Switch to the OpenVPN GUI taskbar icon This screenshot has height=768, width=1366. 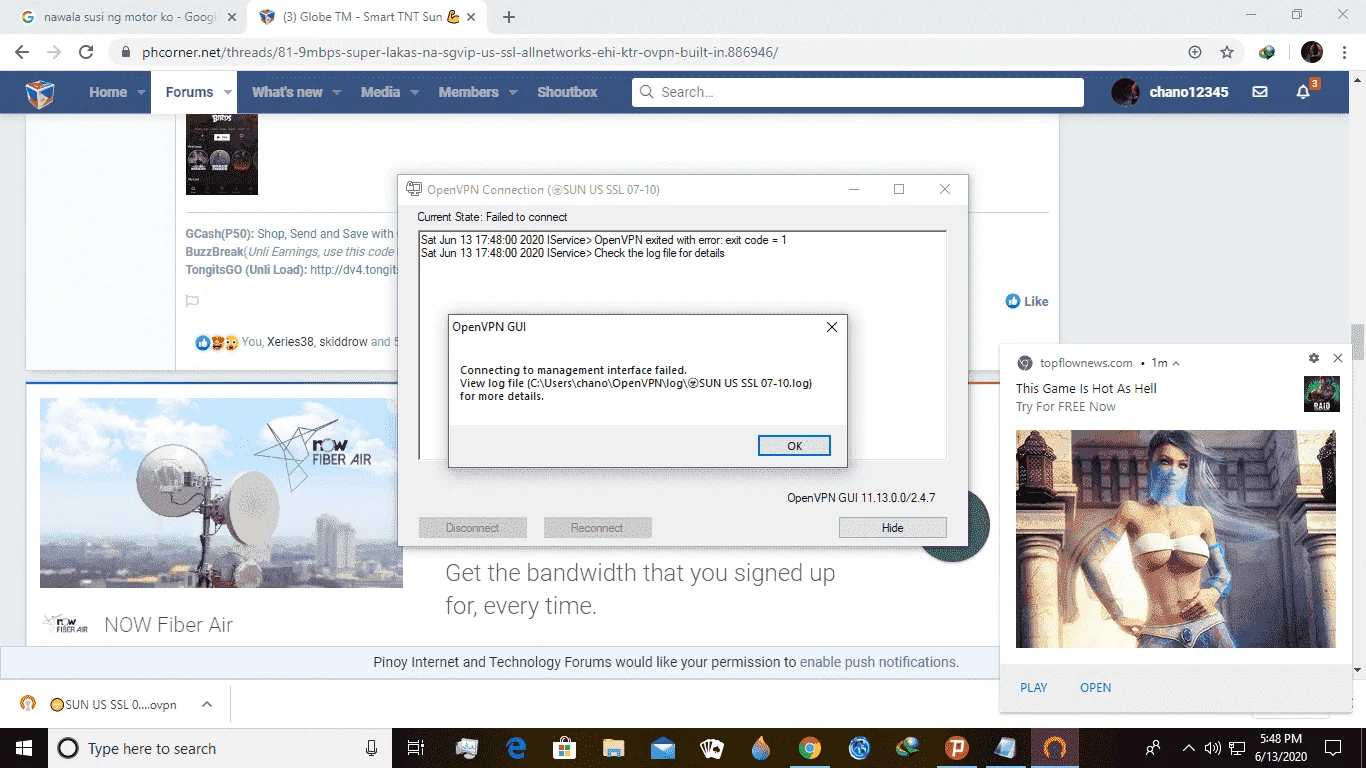pos(1055,748)
